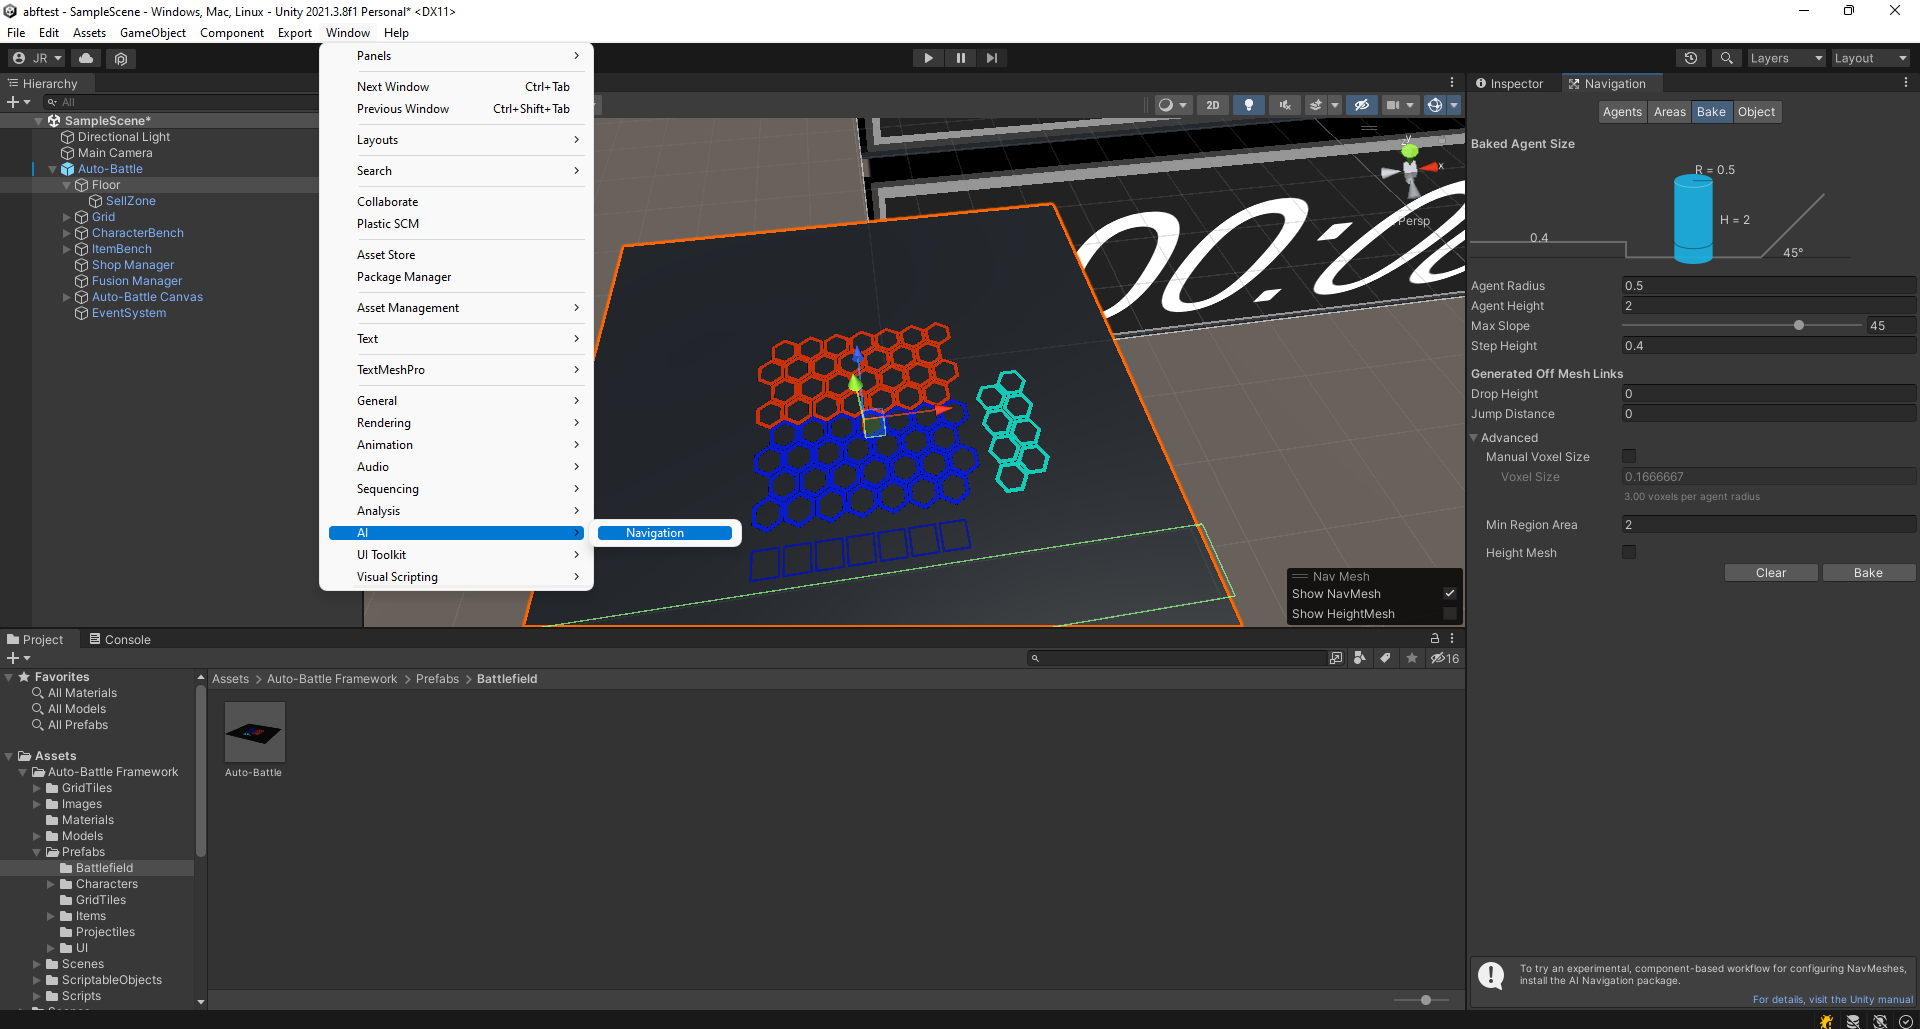Enable the Manual Voxel Size checkbox
This screenshot has width=1920, height=1029.
tap(1629, 456)
